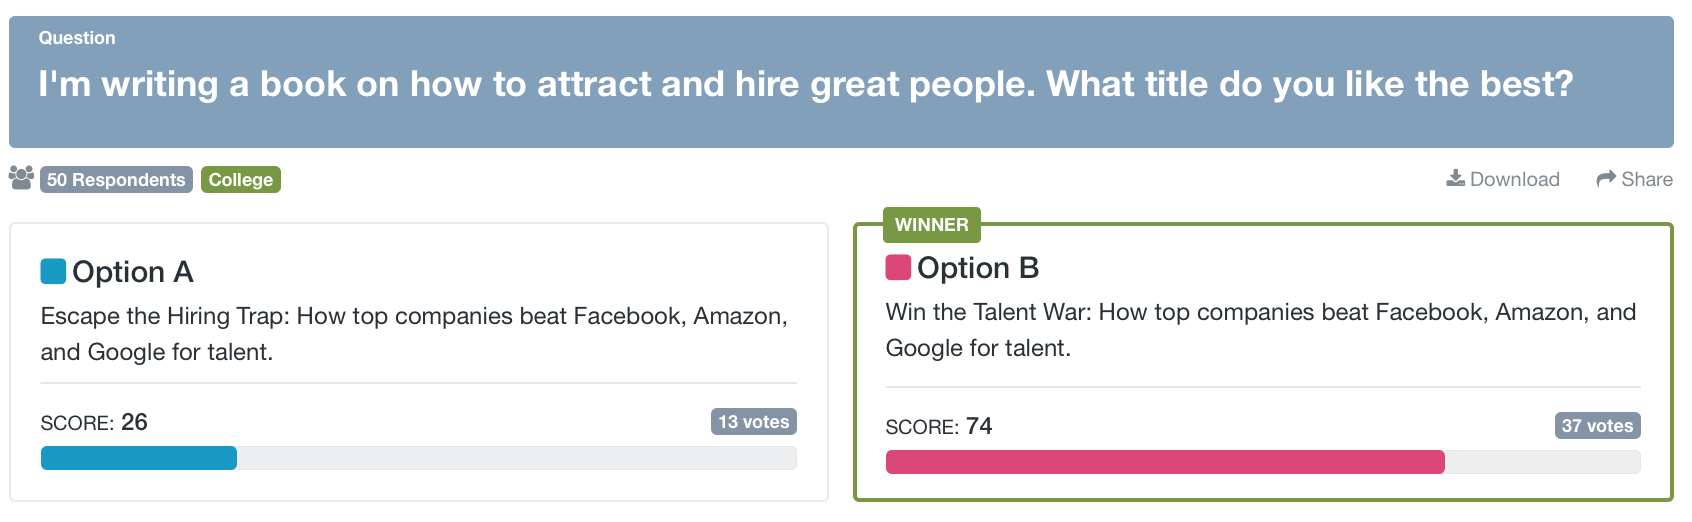Screen dimensions: 1692x522
Task: Click the Escape the Hiring Trap title text
Action: pos(414,334)
